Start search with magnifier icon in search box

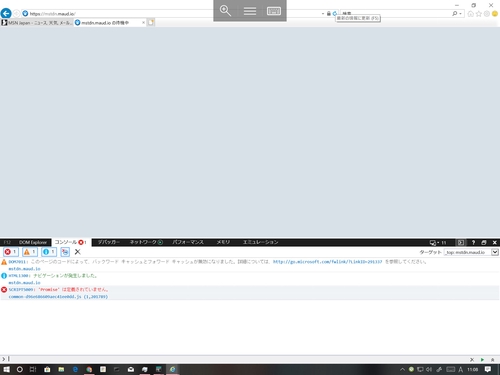pyautogui.click(x=455, y=14)
